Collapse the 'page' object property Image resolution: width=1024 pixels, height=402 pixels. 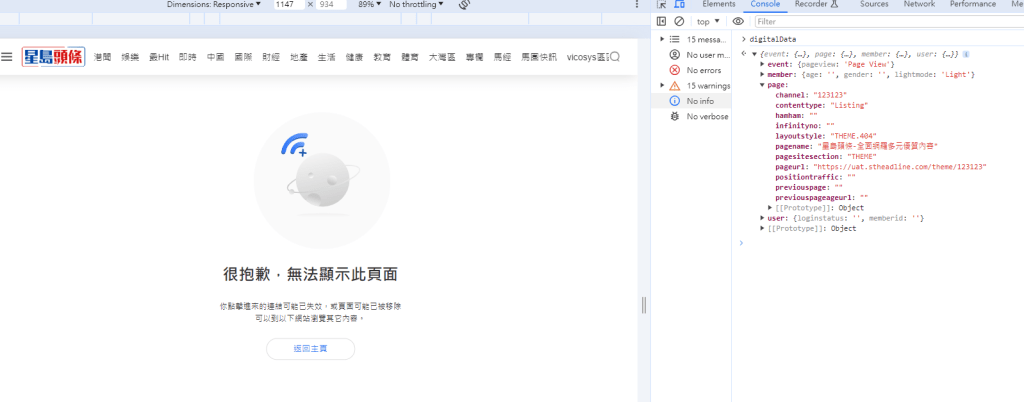762,85
